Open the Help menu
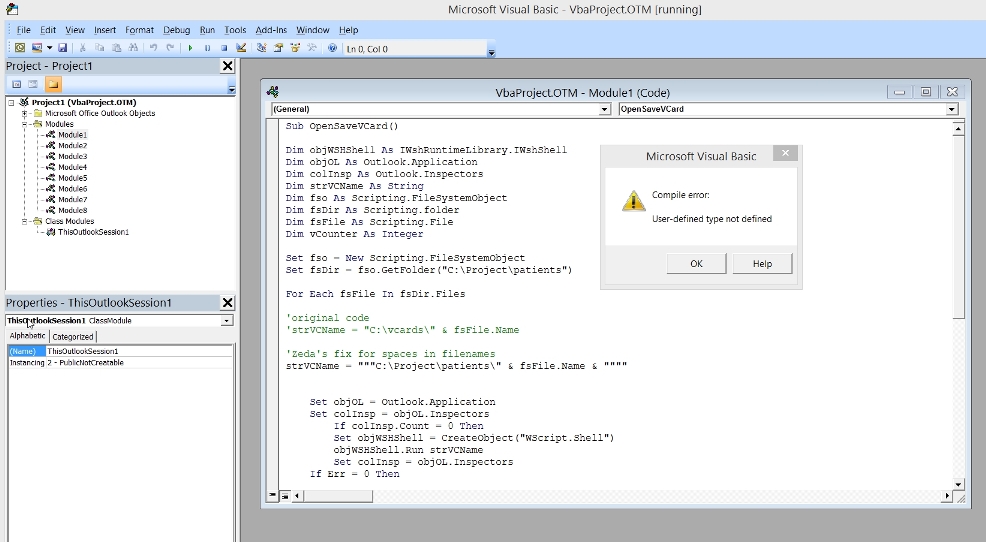 click(x=348, y=30)
